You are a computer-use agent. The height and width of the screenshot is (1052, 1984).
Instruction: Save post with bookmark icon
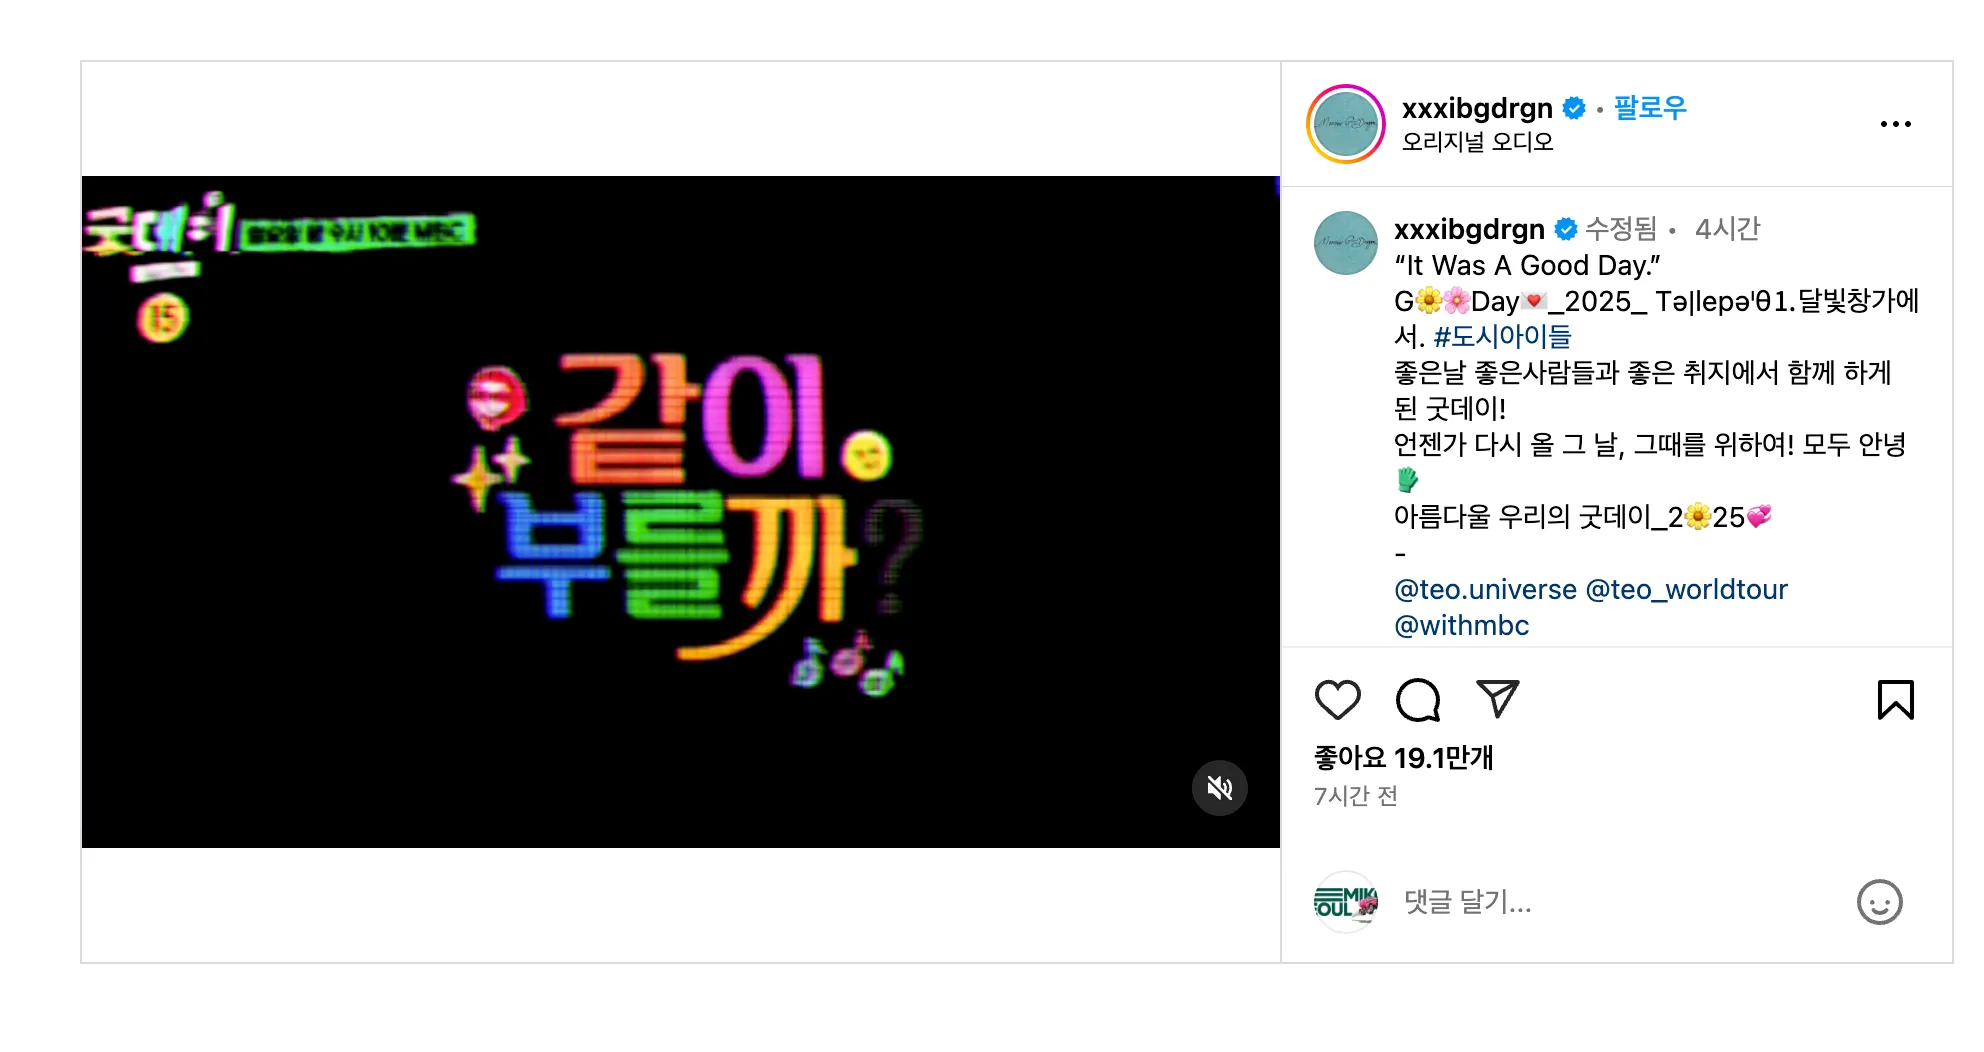1895,700
